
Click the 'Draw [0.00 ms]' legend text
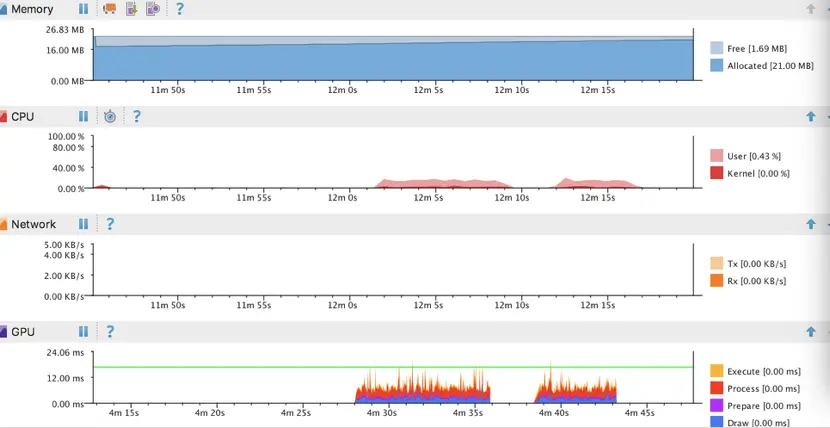(x=758, y=423)
